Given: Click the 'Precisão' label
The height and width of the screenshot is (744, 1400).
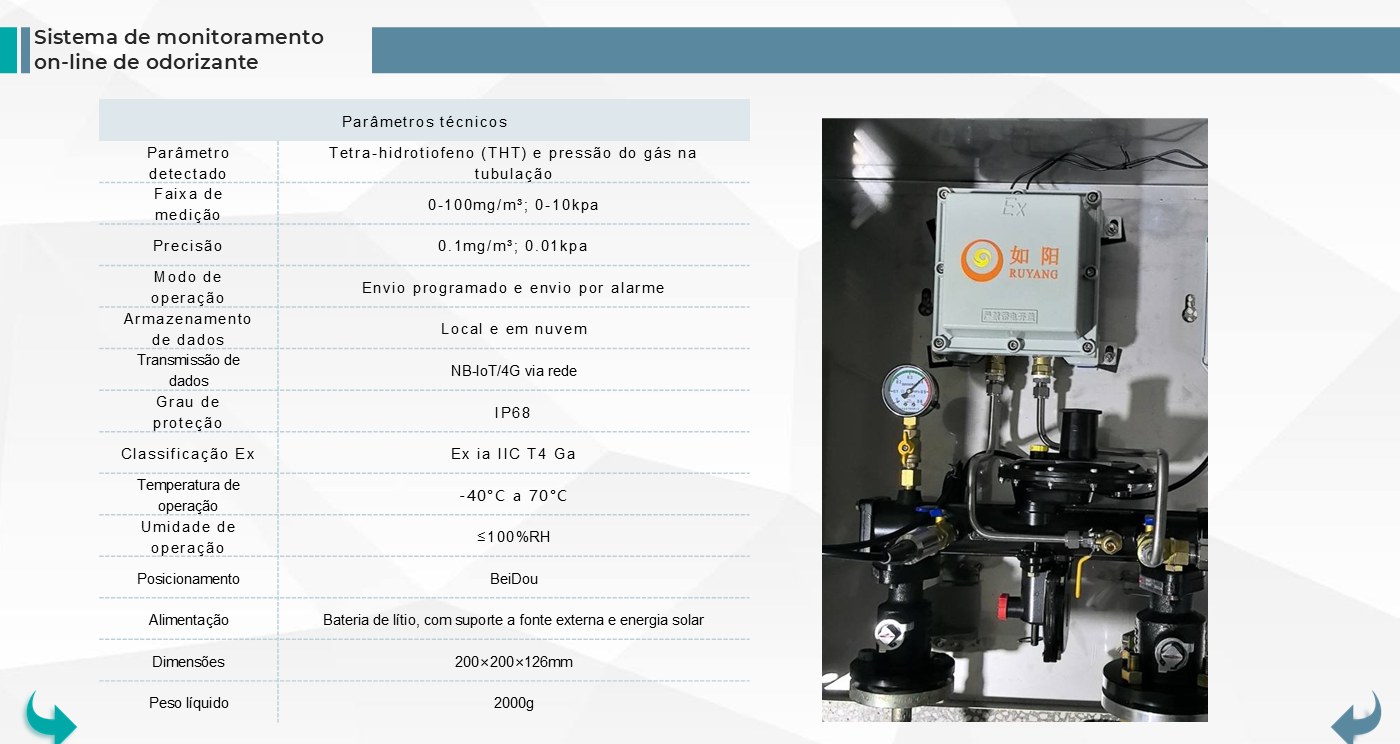Looking at the screenshot, I should (188, 246).
